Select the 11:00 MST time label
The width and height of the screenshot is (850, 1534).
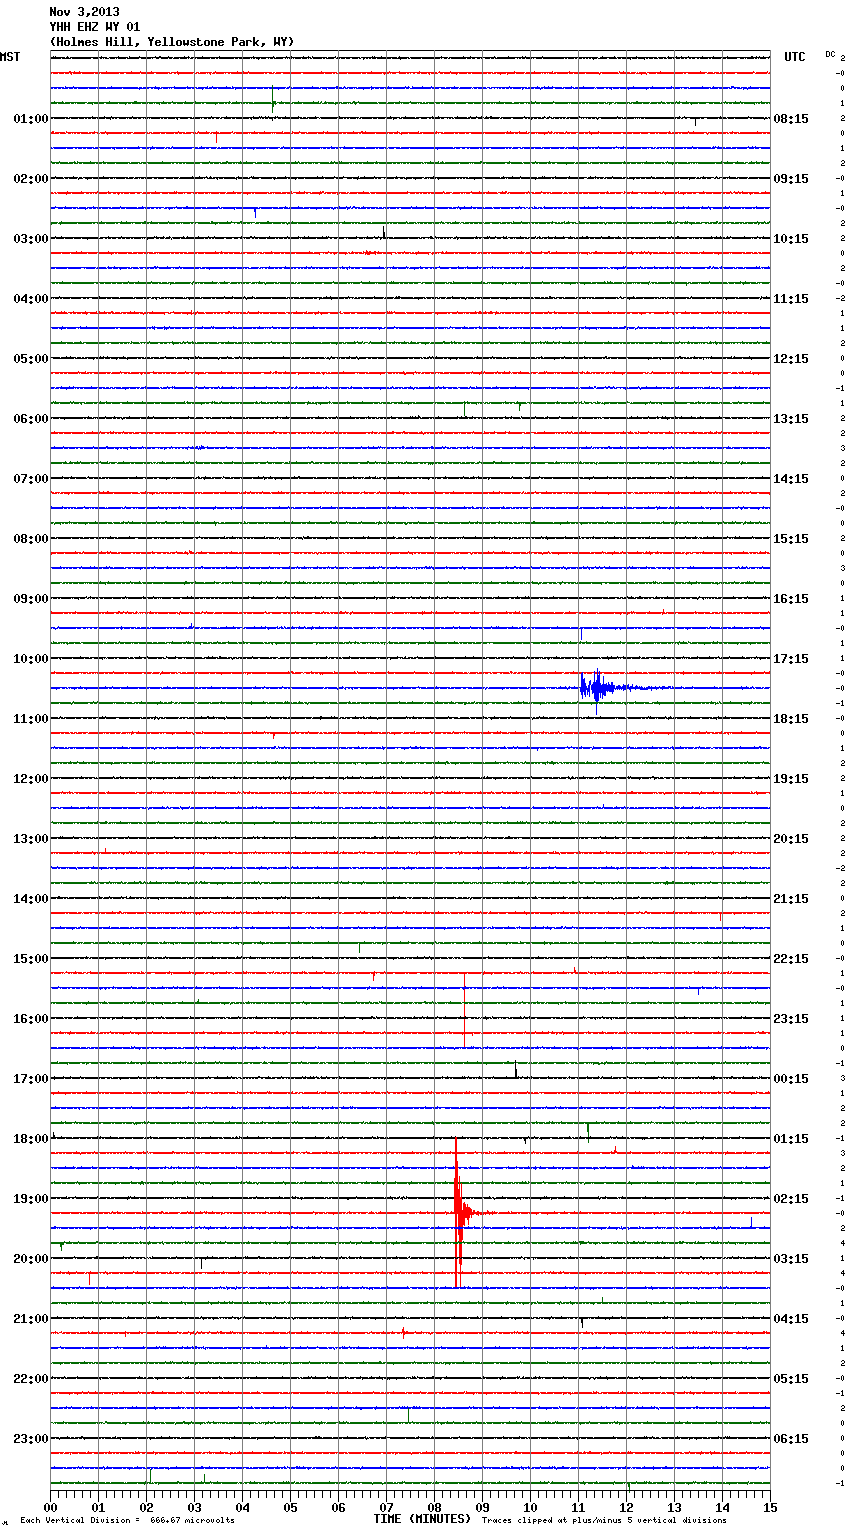point(31,719)
